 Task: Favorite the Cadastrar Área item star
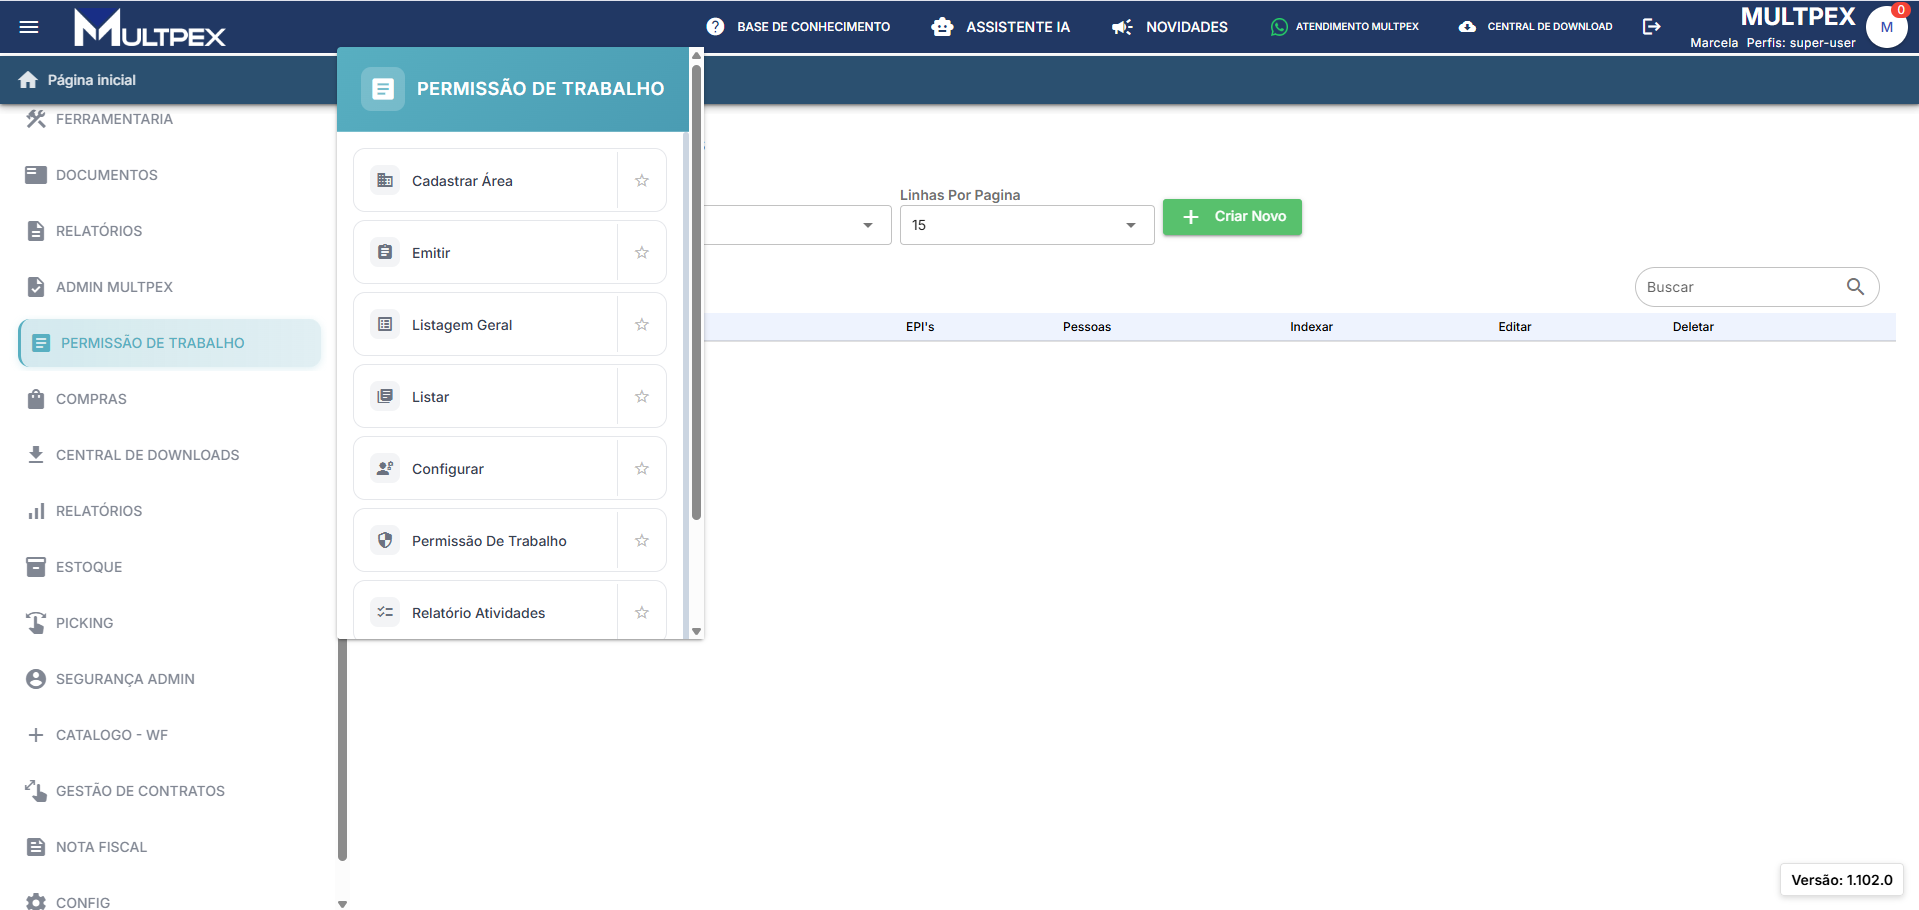[642, 181]
